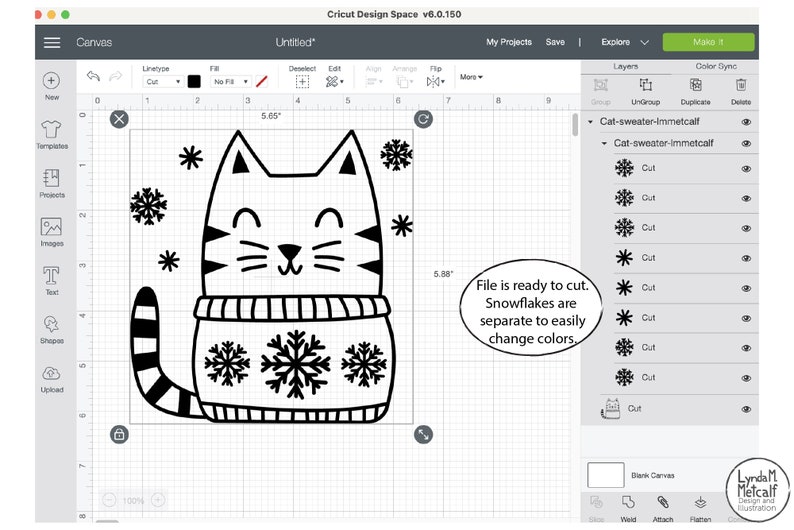Click the resize arrows handle on selection

coord(423,434)
